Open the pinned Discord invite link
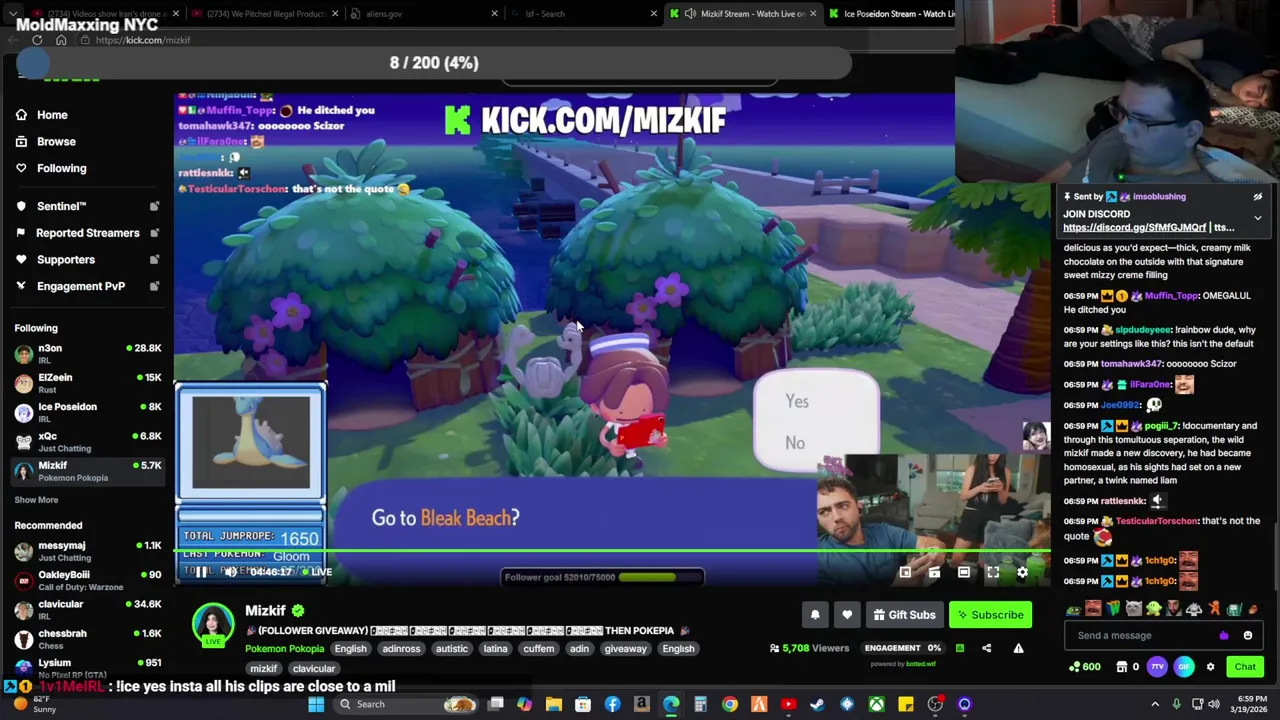This screenshot has width=1280, height=720. point(1134,228)
